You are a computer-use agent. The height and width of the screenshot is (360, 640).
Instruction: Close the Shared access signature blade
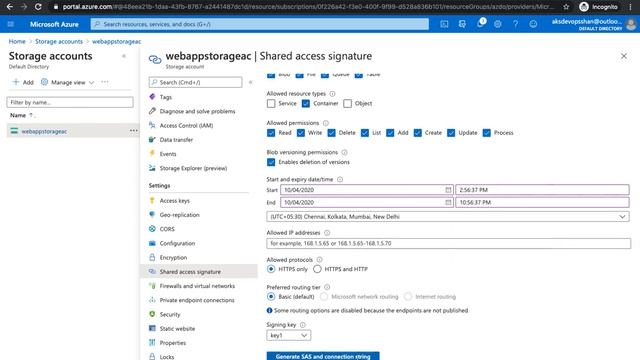(x=624, y=56)
